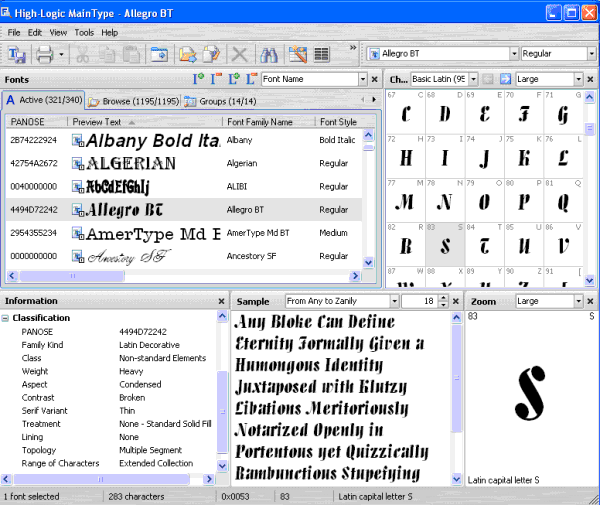Increase the sample font size stepper up
Screen dimensions: 600x505
443,298
